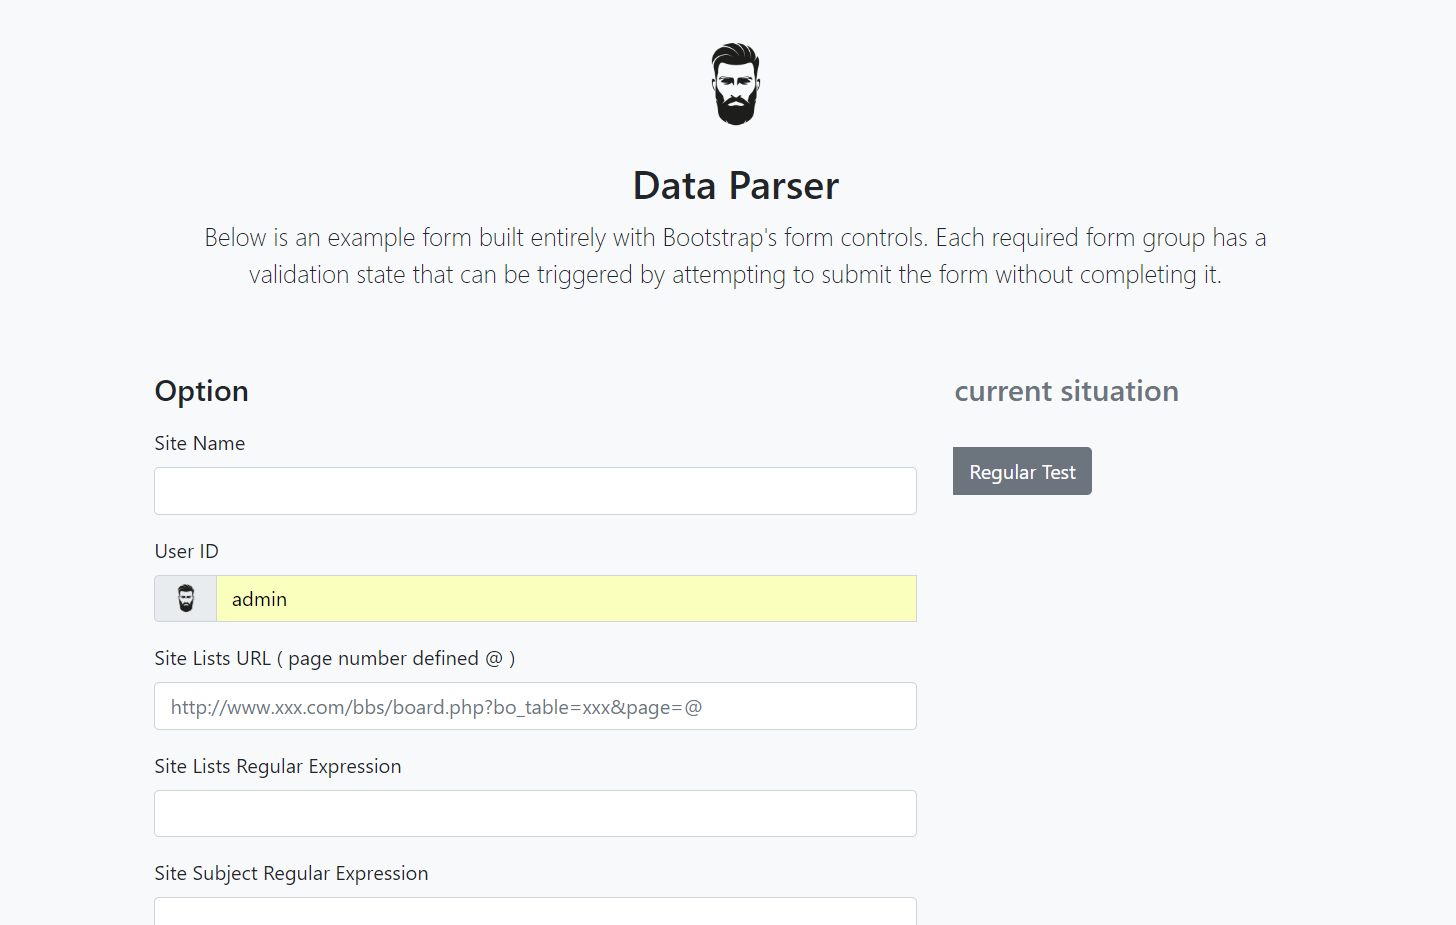Click the Site Subject Regular Expression input
1456x925 pixels.
tap(535, 912)
